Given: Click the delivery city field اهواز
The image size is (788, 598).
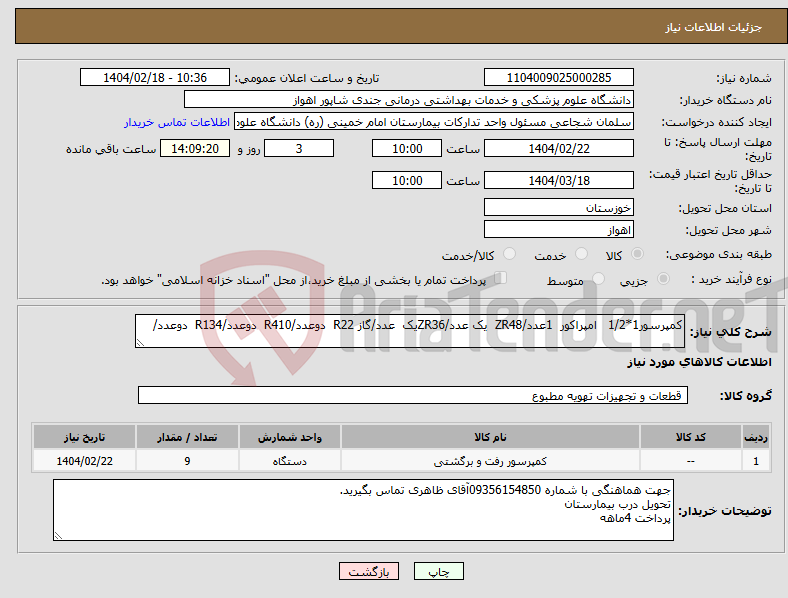Looking at the screenshot, I should [x=558, y=230].
